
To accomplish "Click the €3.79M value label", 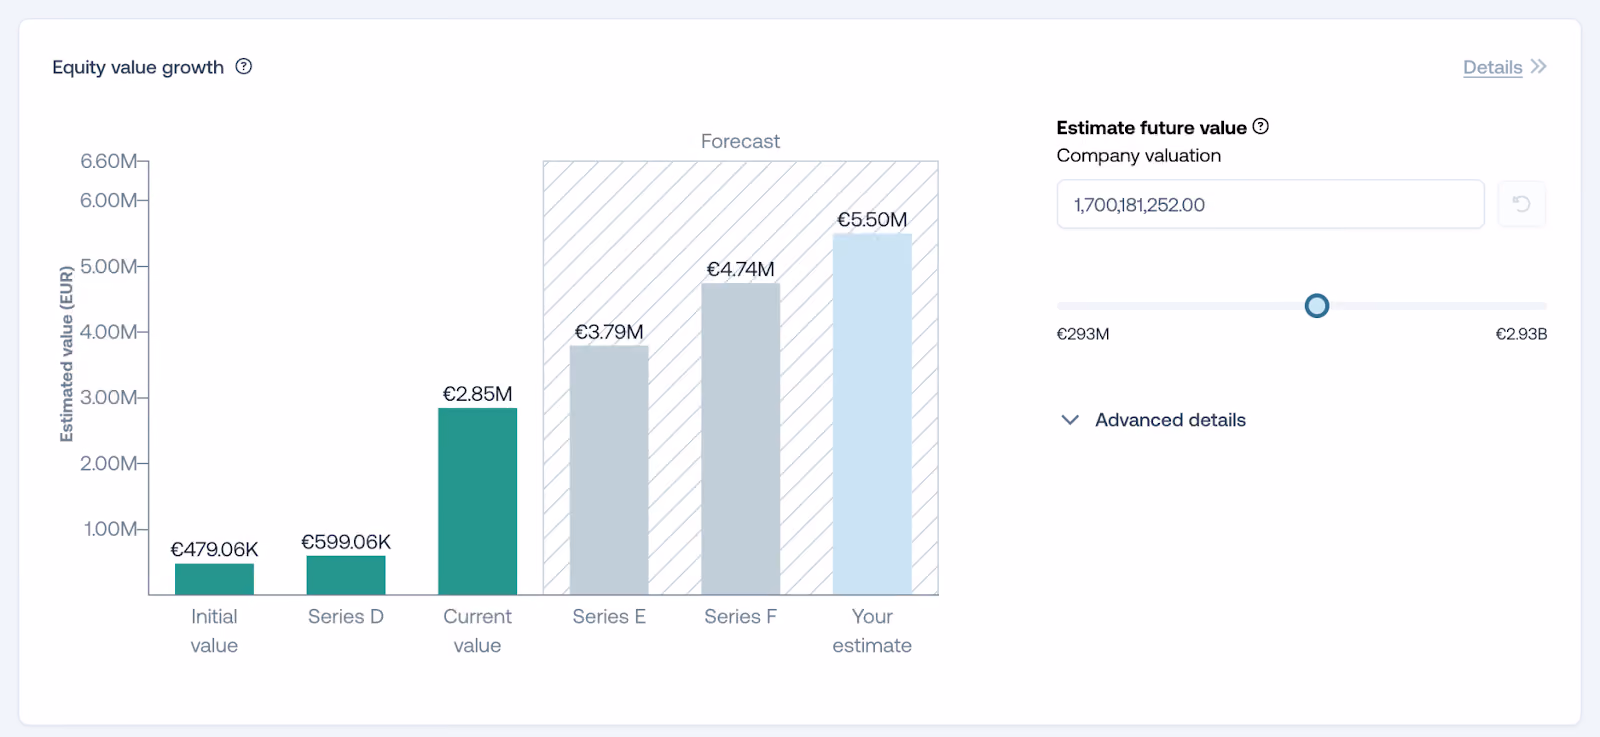I will tap(609, 332).
